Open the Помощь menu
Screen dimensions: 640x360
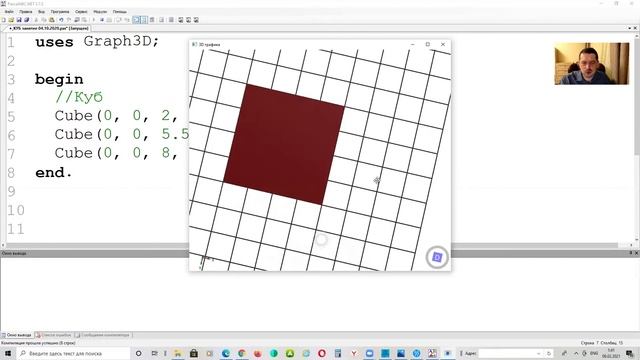point(120,12)
